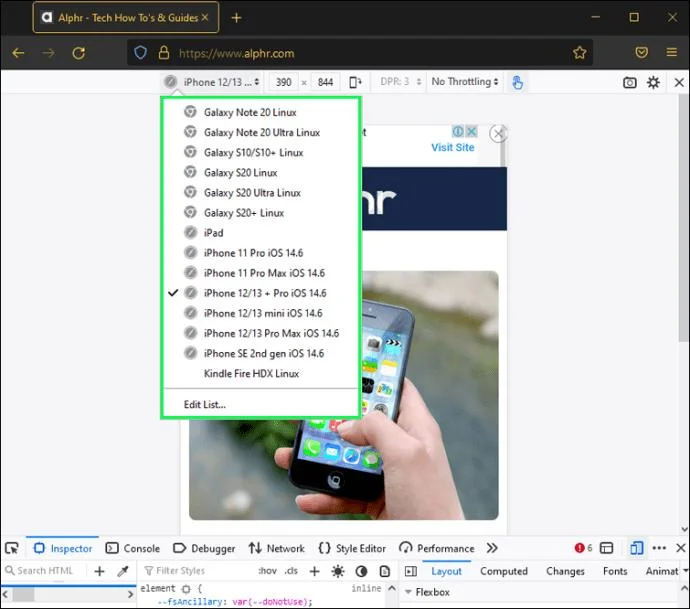Choose iPhone 12/13 mini iOS 14.6
690x609 pixels.
point(260,313)
